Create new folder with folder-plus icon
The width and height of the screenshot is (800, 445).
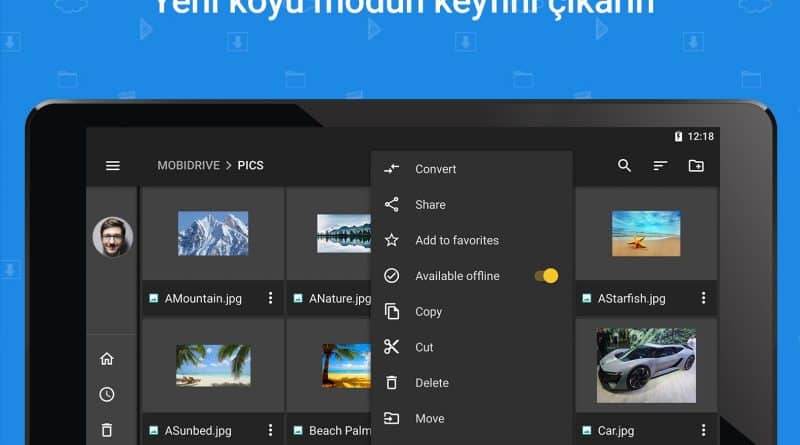696,165
